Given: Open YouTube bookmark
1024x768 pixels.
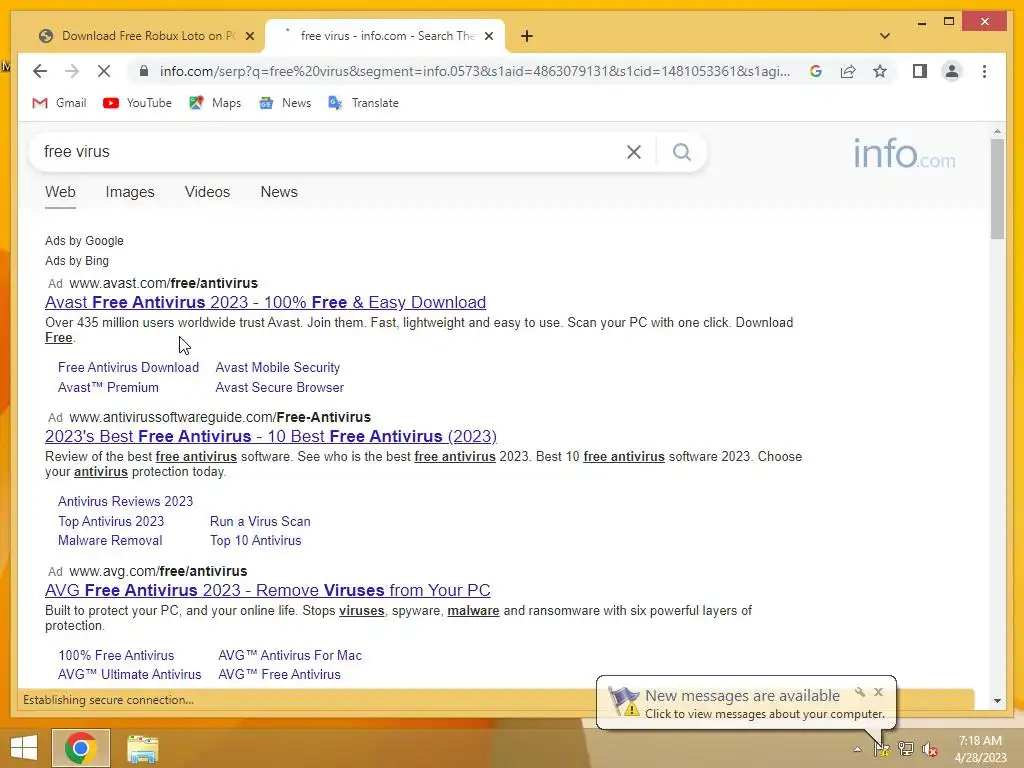Looking at the screenshot, I should (137, 103).
